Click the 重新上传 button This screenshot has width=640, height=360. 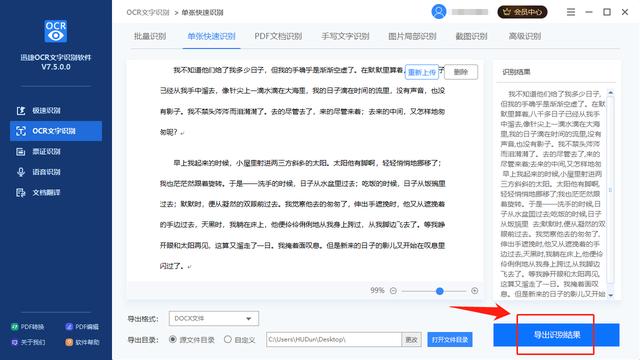[x=422, y=72]
